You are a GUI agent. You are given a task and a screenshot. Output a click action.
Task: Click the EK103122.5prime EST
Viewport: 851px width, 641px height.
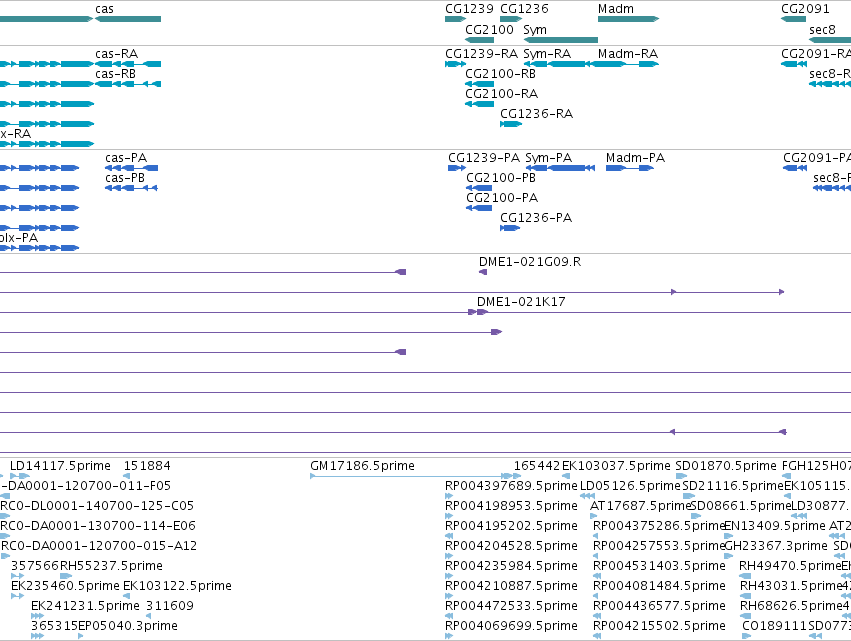point(127,596)
